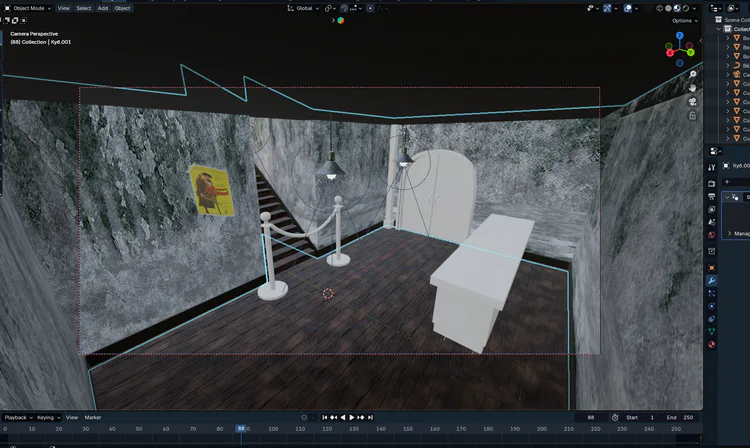The width and height of the screenshot is (750, 448).
Task: Switch to material preview shading
Action: point(677,8)
